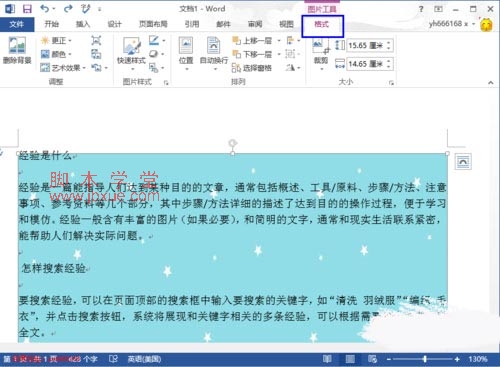
Task: Open the 自动换行 (Wrap Text) menu
Action: point(214,53)
